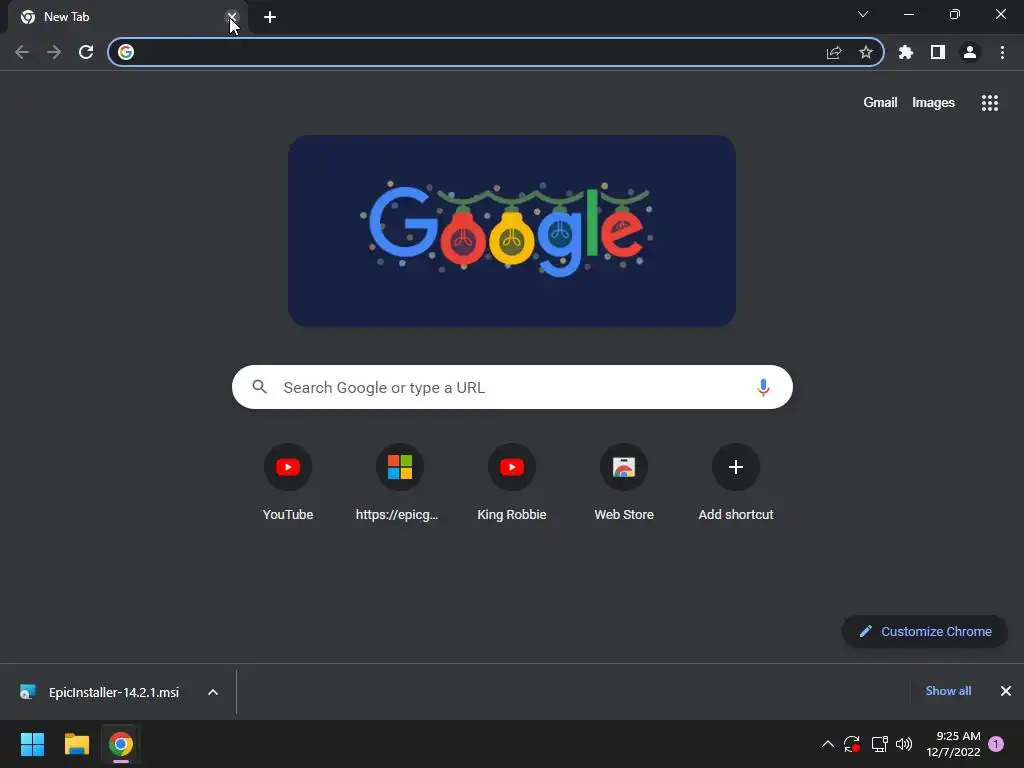Click the Google holiday doodle
The image size is (1024, 768).
[512, 231]
